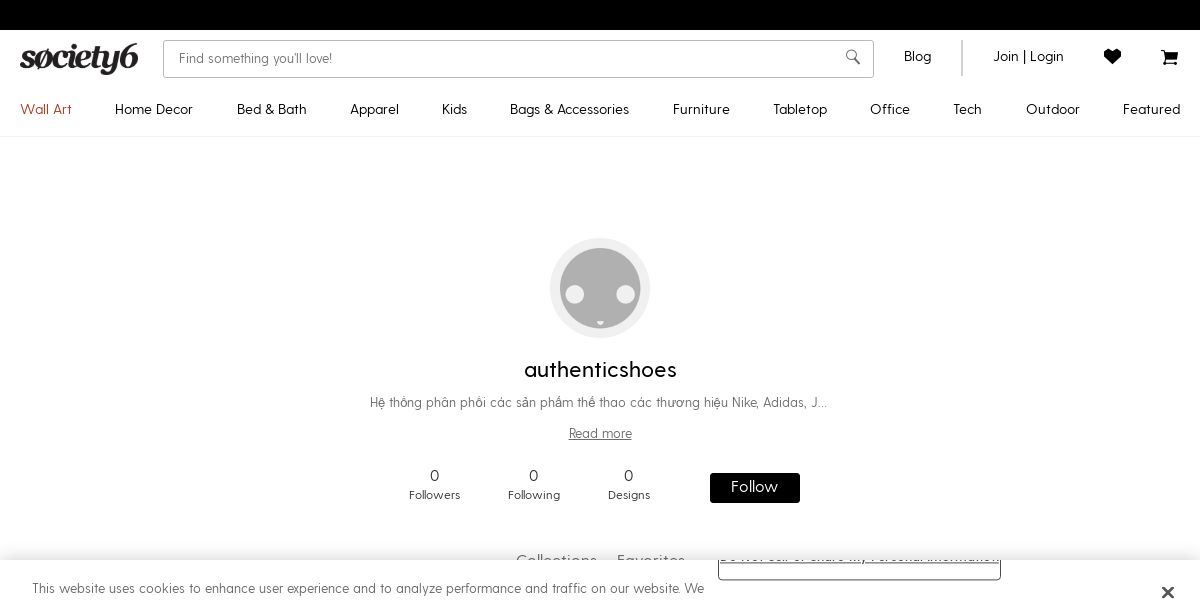Screen dimensions: 1200x600
Task: Open the Bed & Bath category
Action: click(x=272, y=110)
